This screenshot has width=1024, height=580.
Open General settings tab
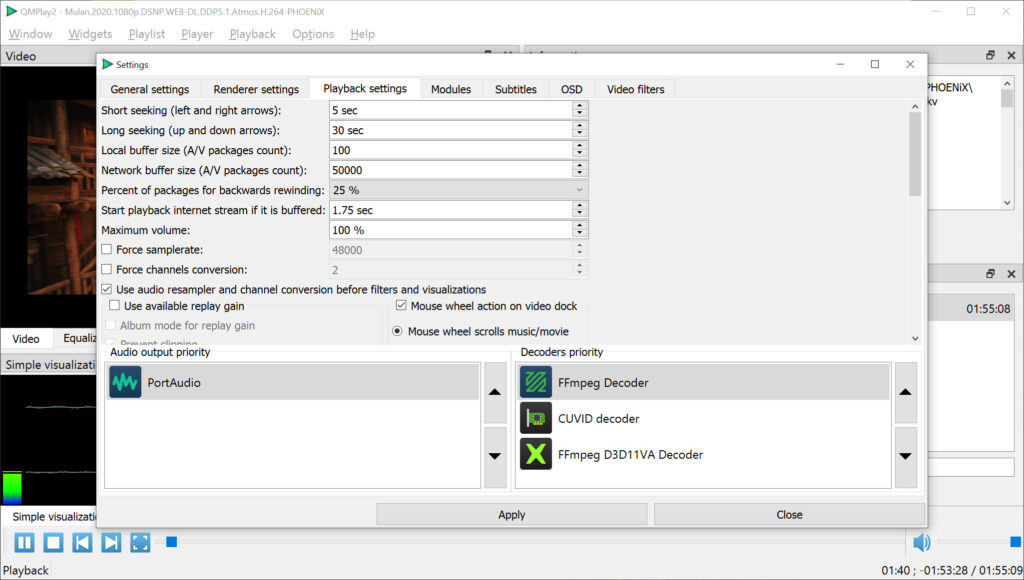(150, 89)
